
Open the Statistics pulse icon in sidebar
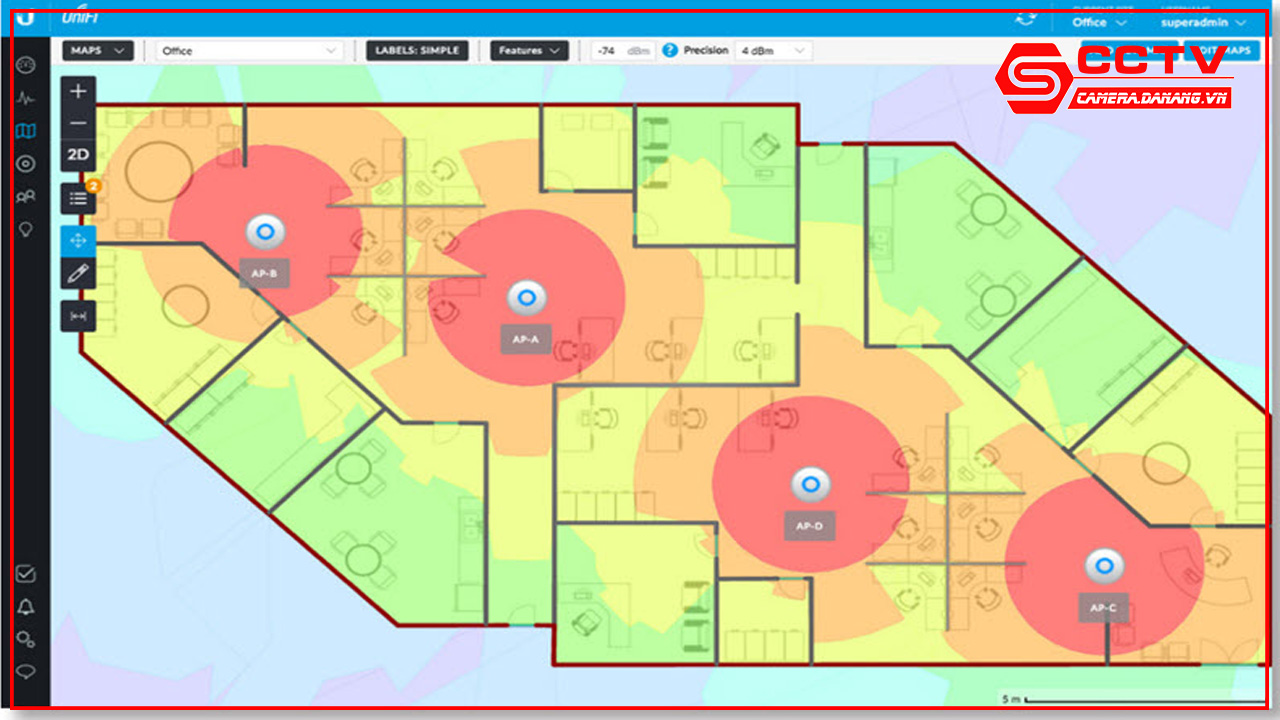click(27, 98)
